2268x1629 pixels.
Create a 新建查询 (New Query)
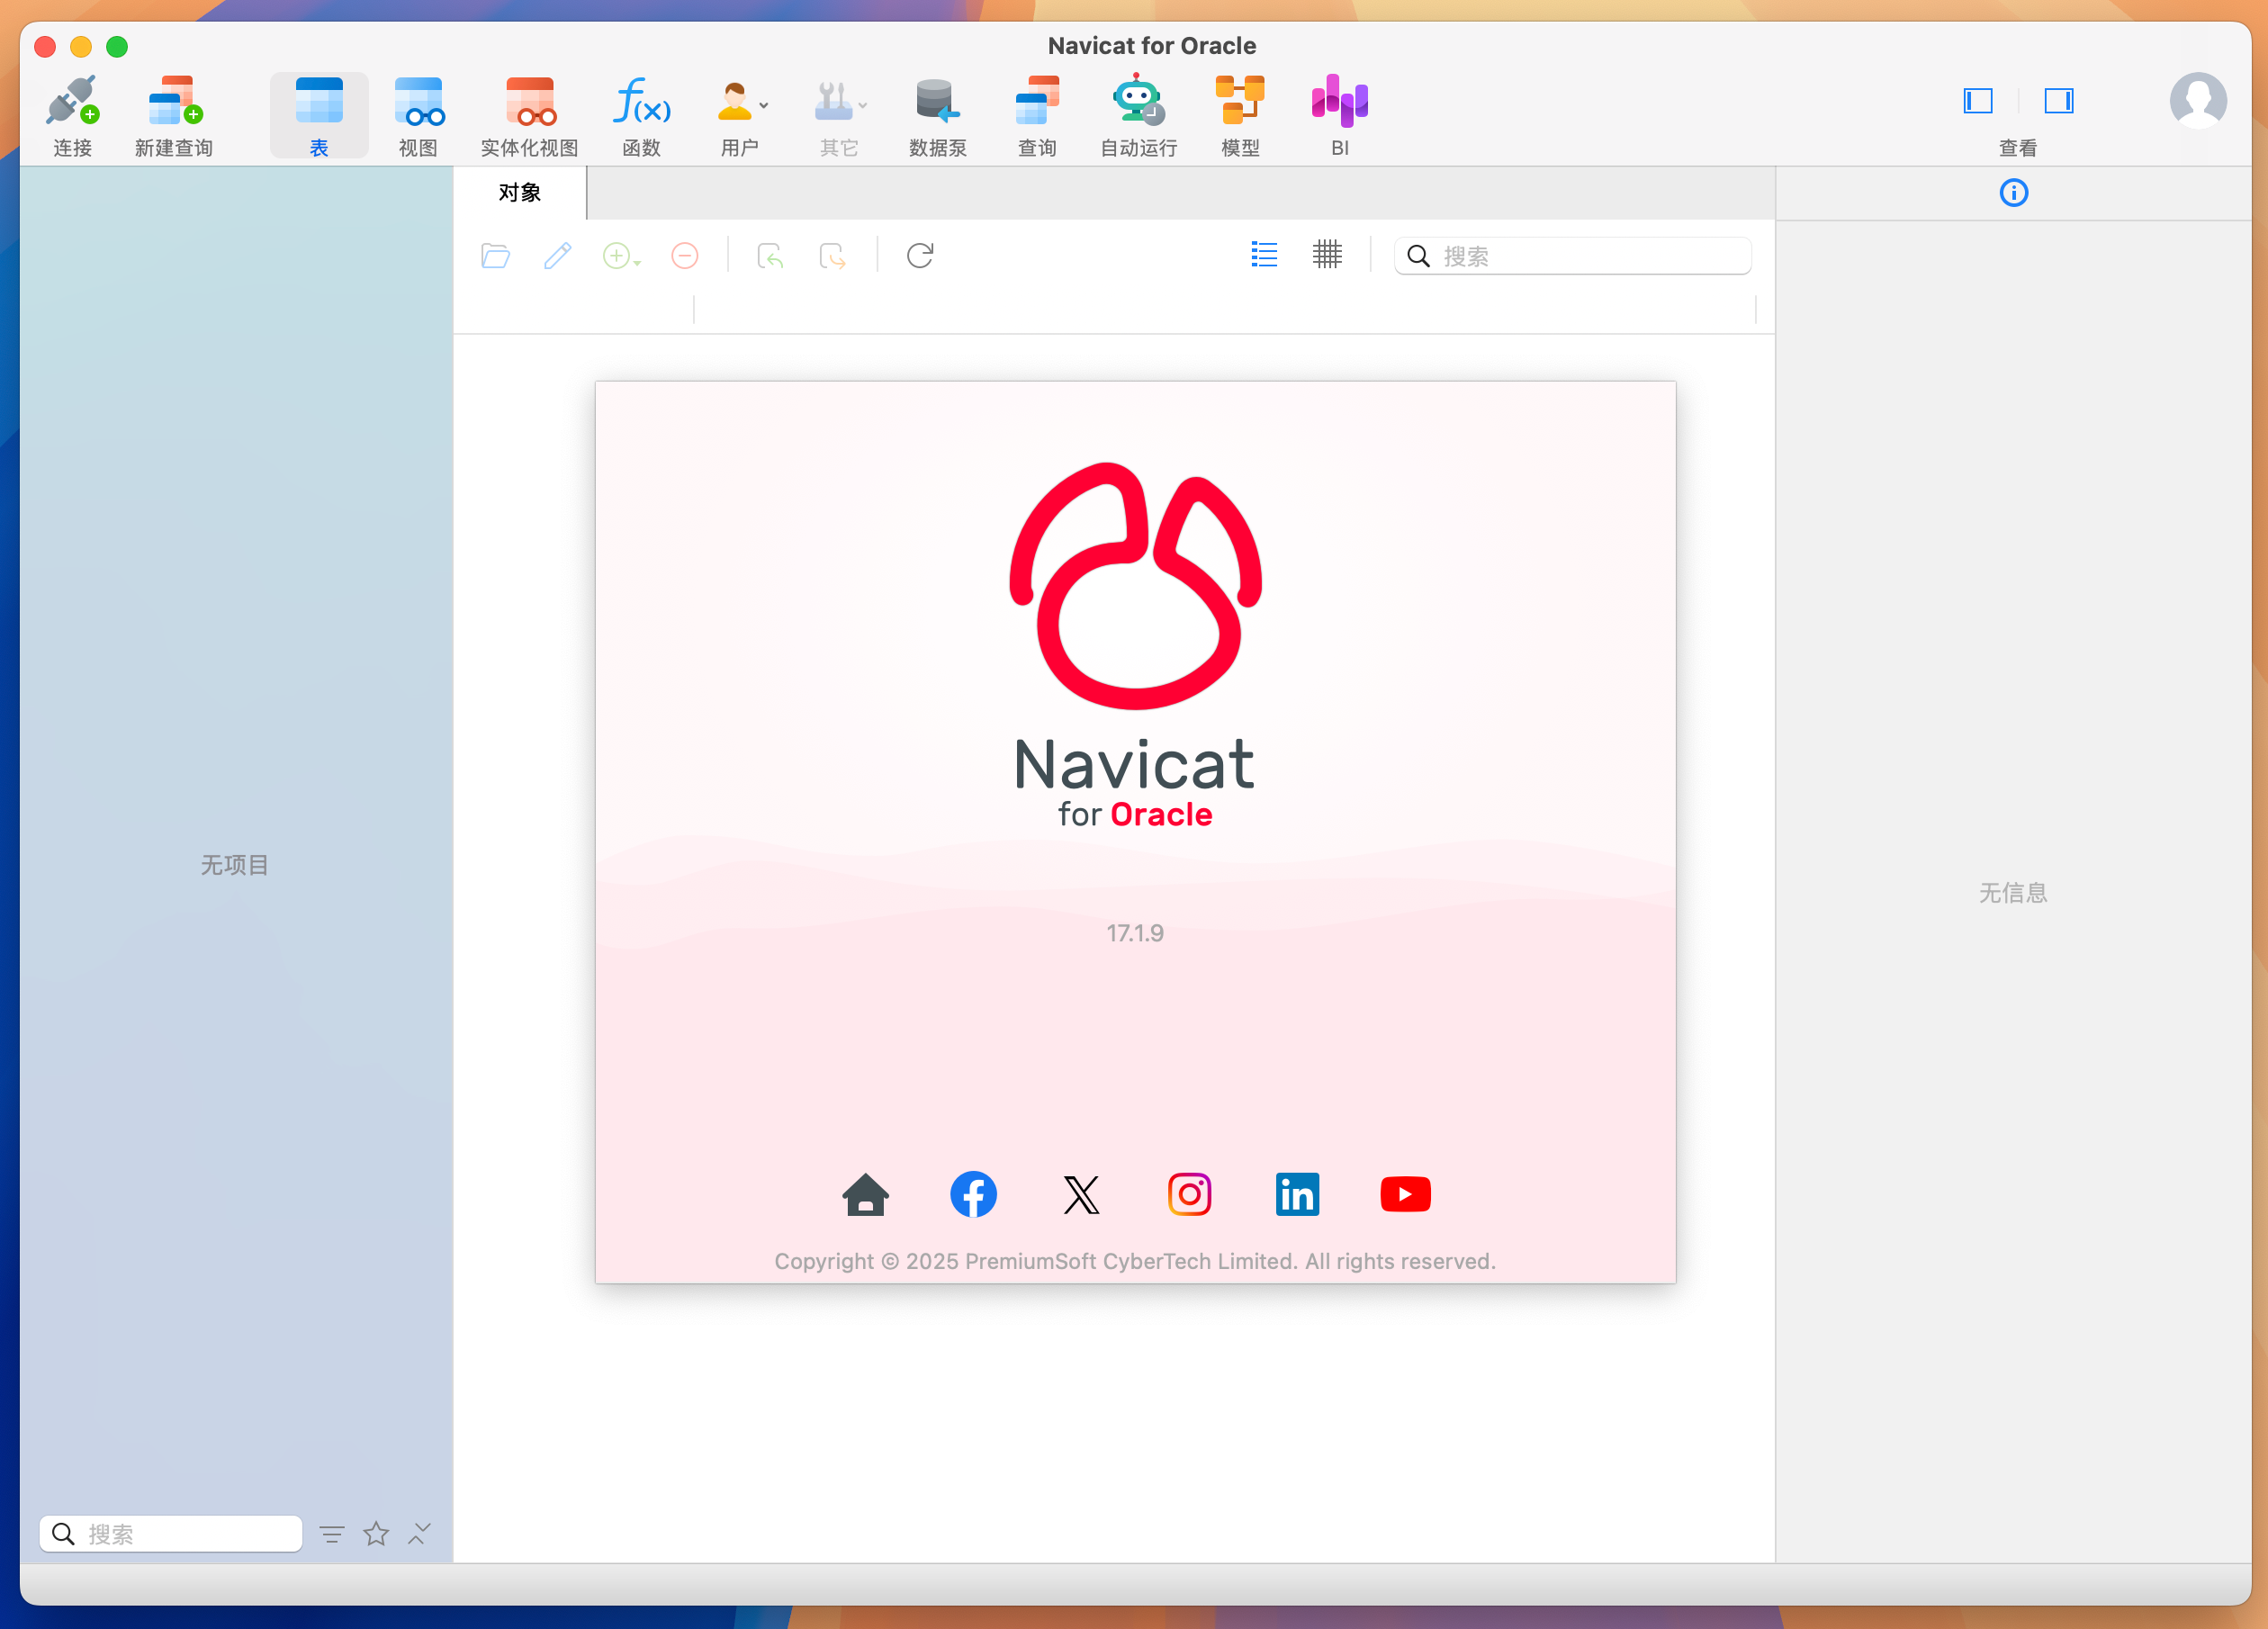172,112
